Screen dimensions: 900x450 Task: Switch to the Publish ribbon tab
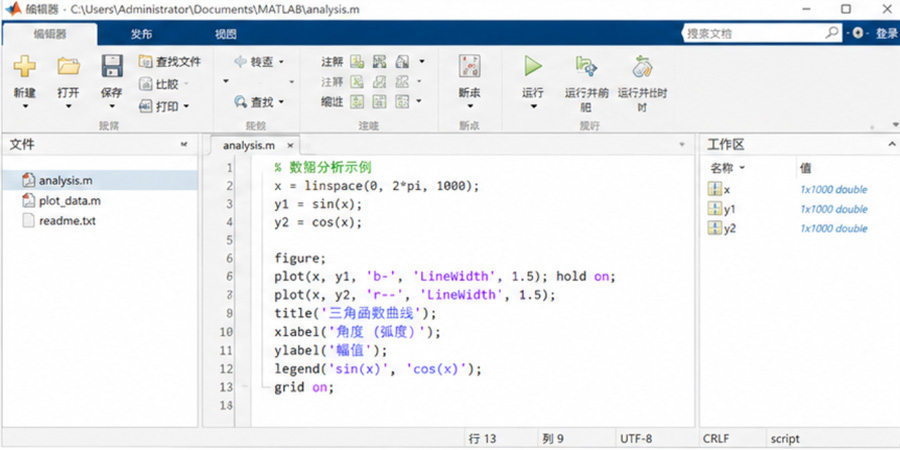141,34
